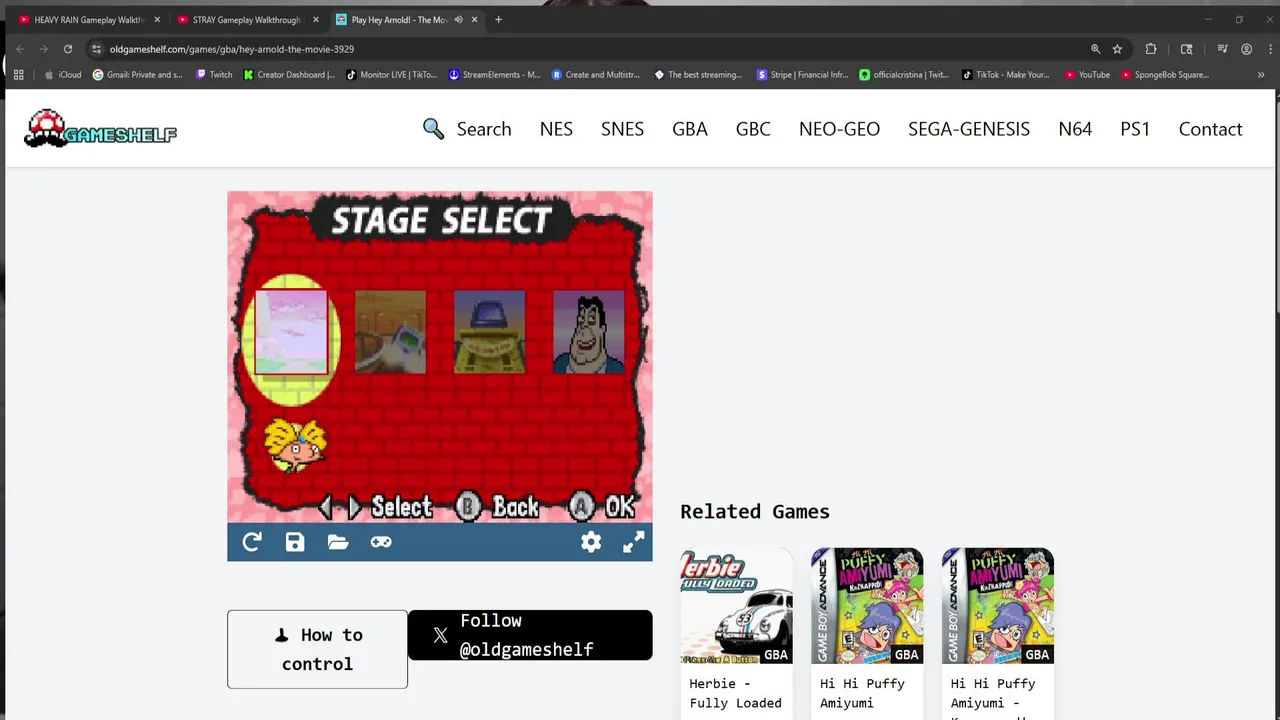Open a new browser tab

498,20
